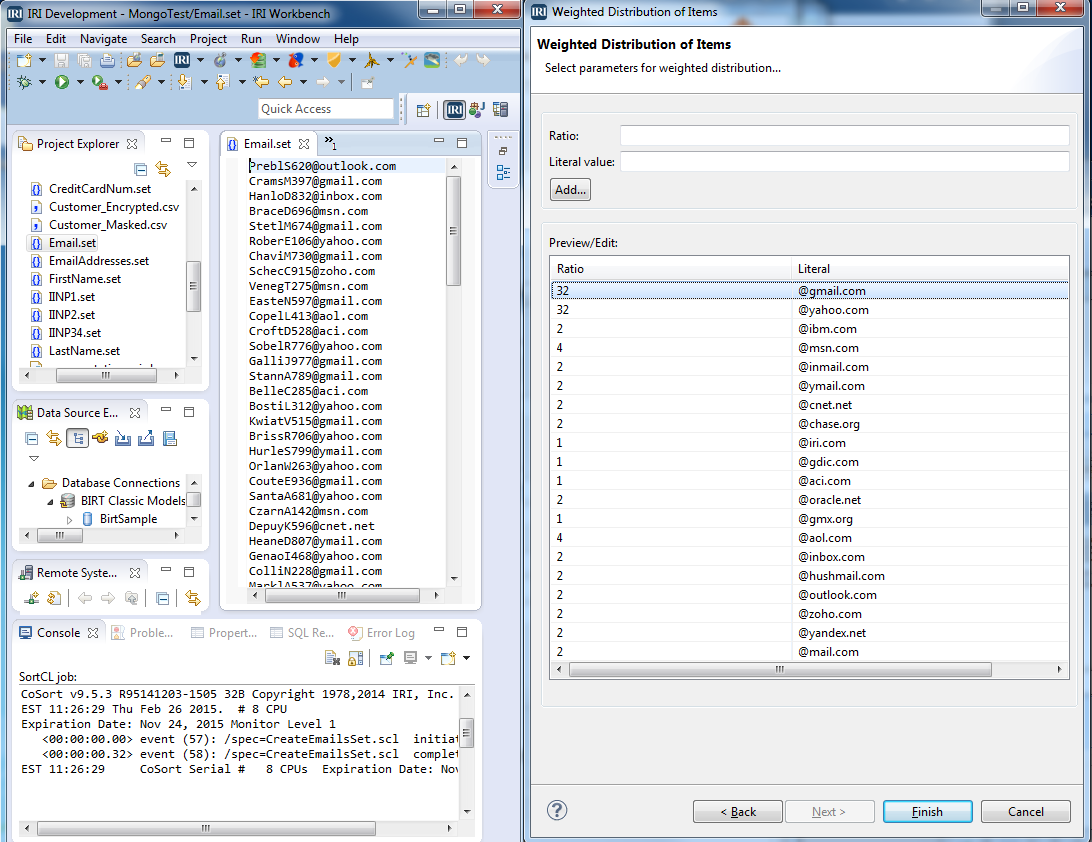Open the File menu
Viewport: 1092px width, 842px height.
tap(23, 39)
